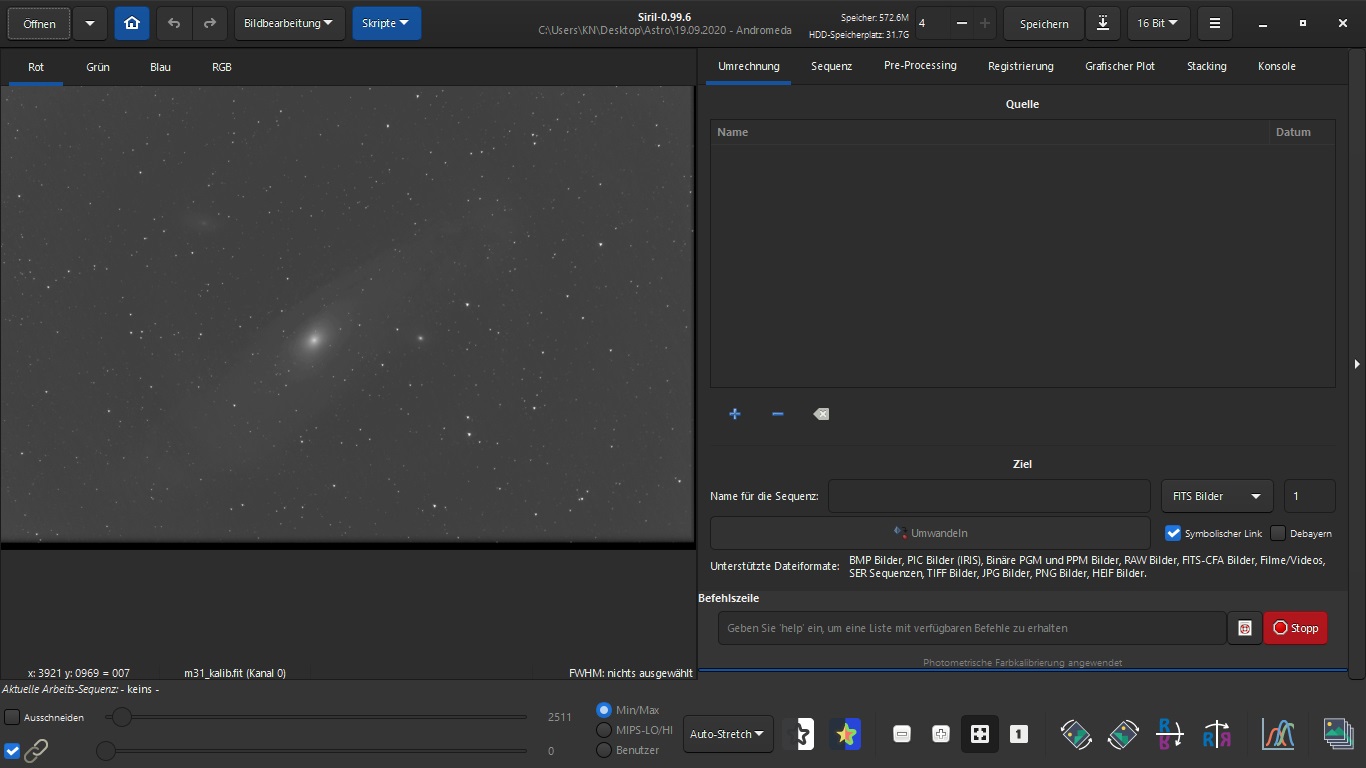Click the Speichern button
This screenshot has width=1366, height=768.
pos(1044,23)
